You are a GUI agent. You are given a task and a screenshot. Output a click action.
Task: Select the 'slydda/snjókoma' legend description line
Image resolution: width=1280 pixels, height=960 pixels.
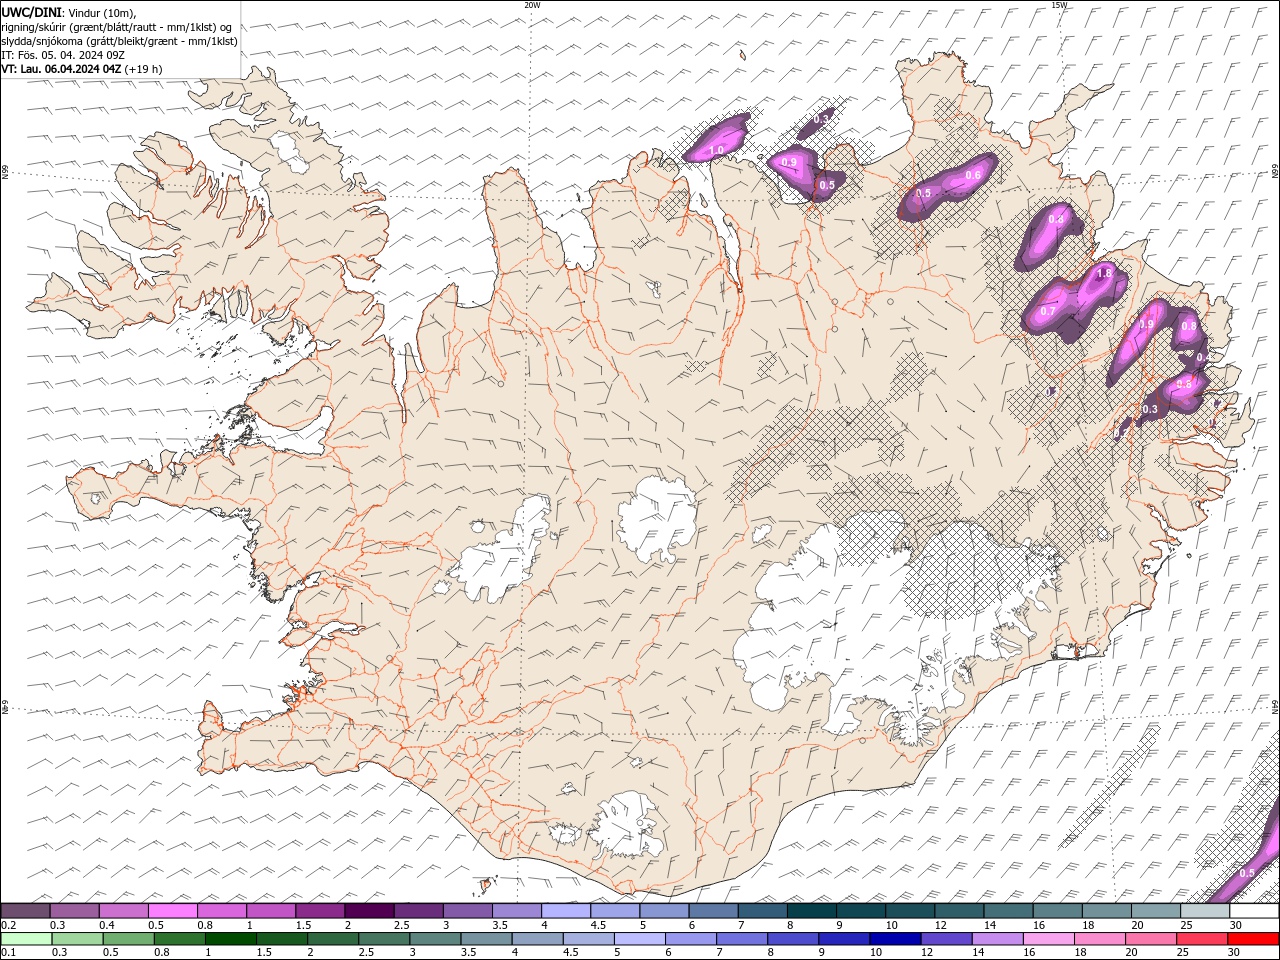point(119,41)
